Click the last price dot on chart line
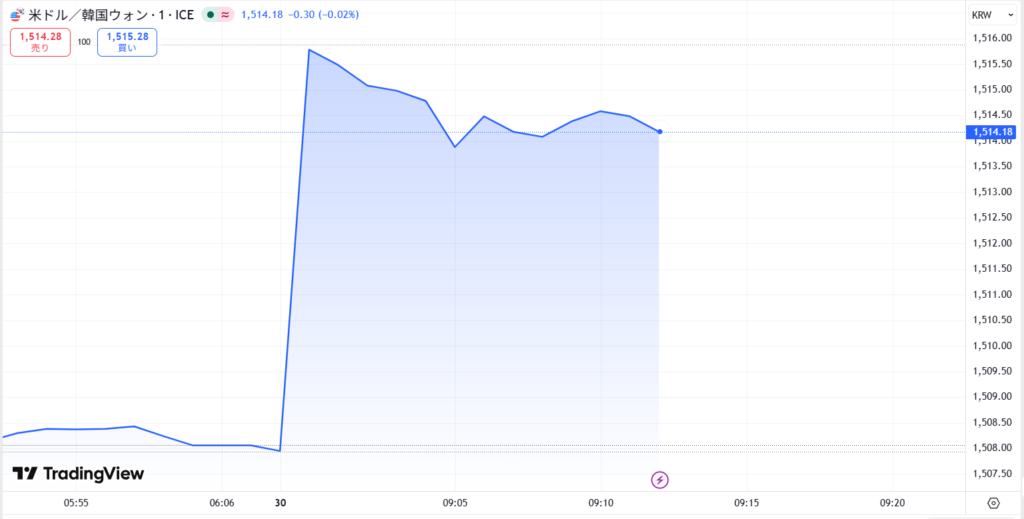This screenshot has width=1024, height=519. coord(660,132)
